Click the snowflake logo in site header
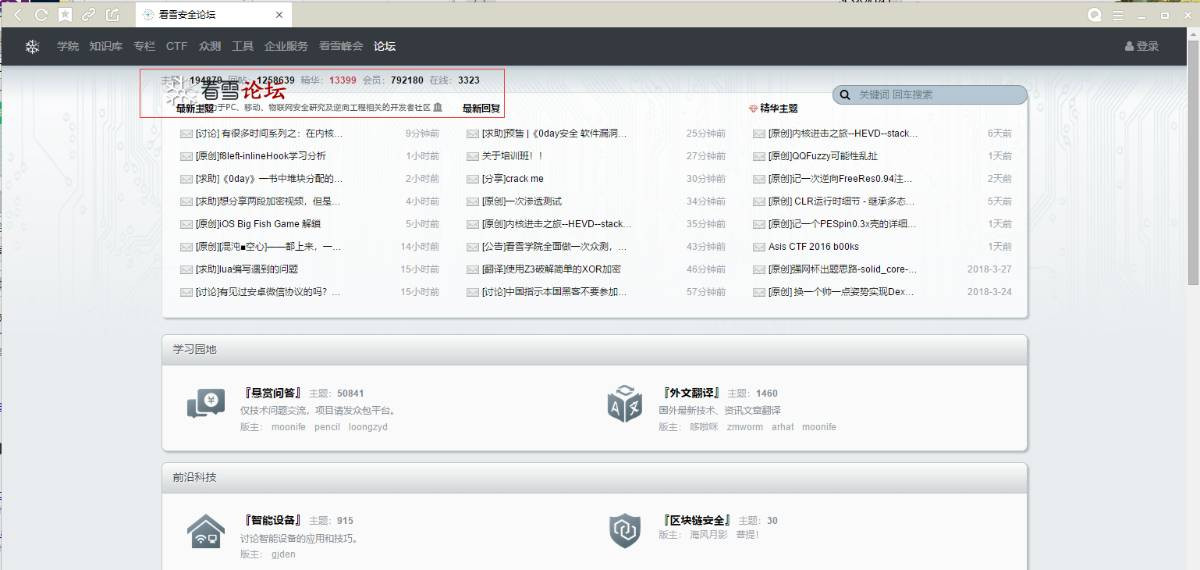Viewport: 1200px width, 570px height. pos(32,47)
